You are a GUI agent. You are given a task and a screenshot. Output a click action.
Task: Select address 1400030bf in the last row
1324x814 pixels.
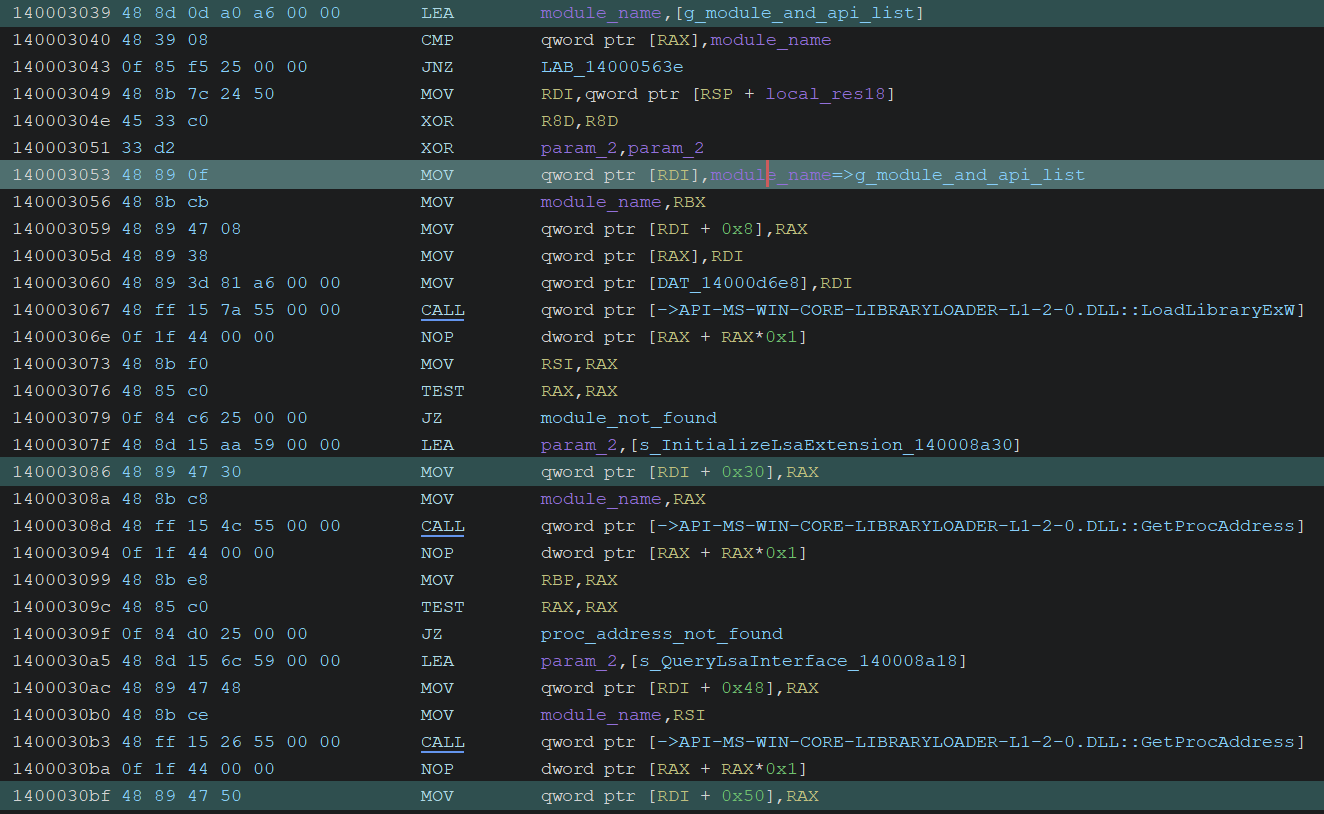(x=60, y=796)
